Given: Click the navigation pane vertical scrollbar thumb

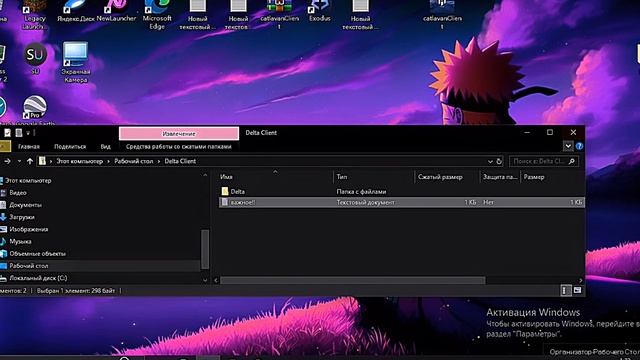Looking at the screenshot, I should pos(205,249).
